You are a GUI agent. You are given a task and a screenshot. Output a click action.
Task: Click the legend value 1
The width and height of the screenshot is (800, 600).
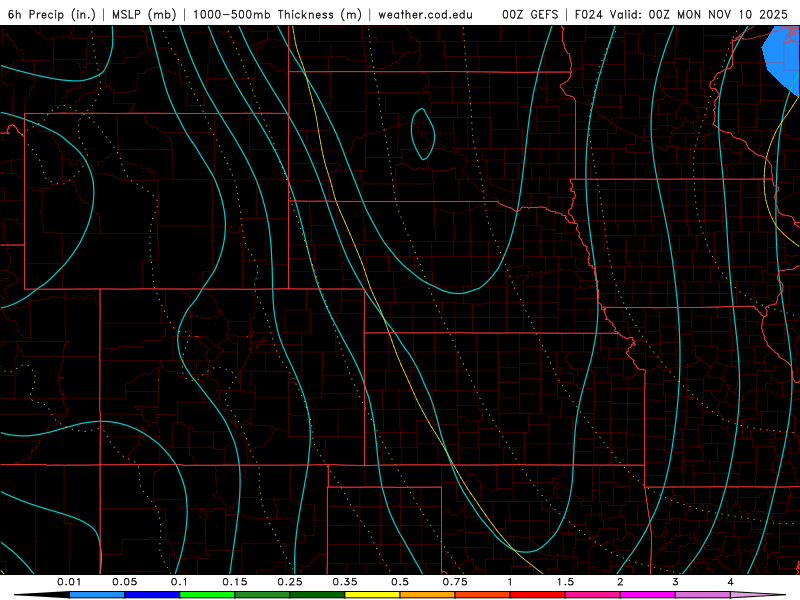510,582
